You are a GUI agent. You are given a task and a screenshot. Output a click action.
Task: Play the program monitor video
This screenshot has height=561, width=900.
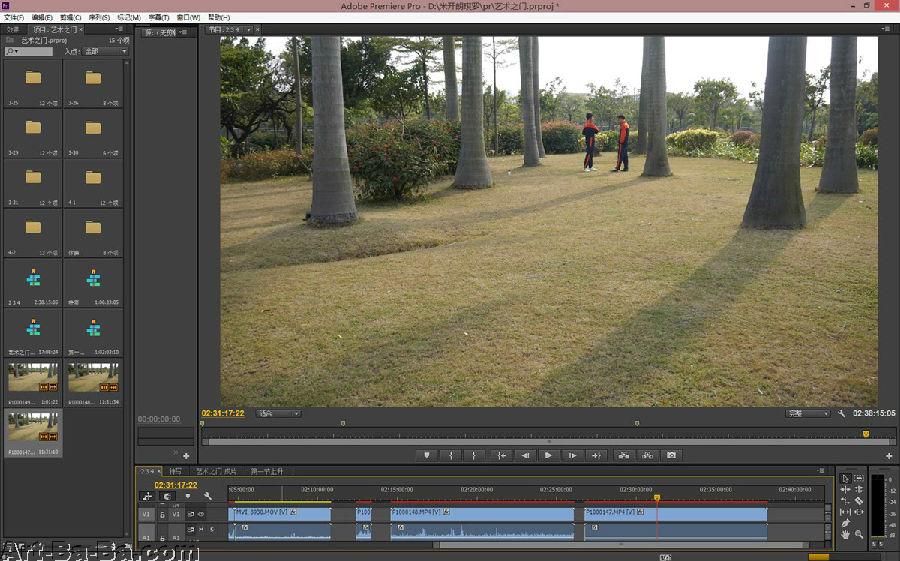548,455
